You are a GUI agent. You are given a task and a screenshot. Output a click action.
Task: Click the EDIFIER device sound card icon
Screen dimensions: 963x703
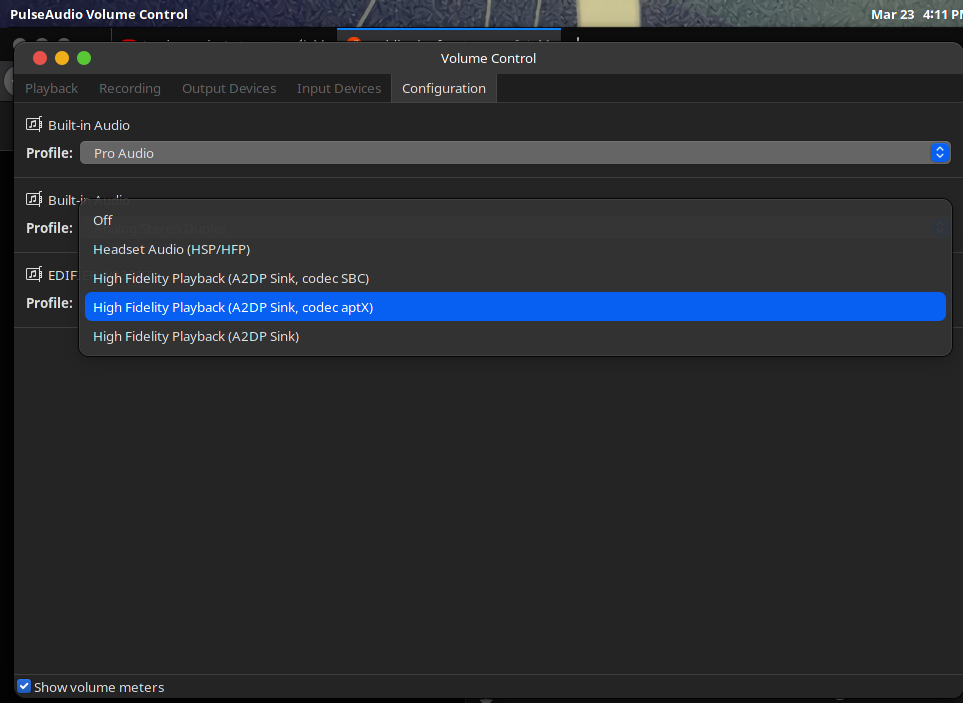coord(34,274)
